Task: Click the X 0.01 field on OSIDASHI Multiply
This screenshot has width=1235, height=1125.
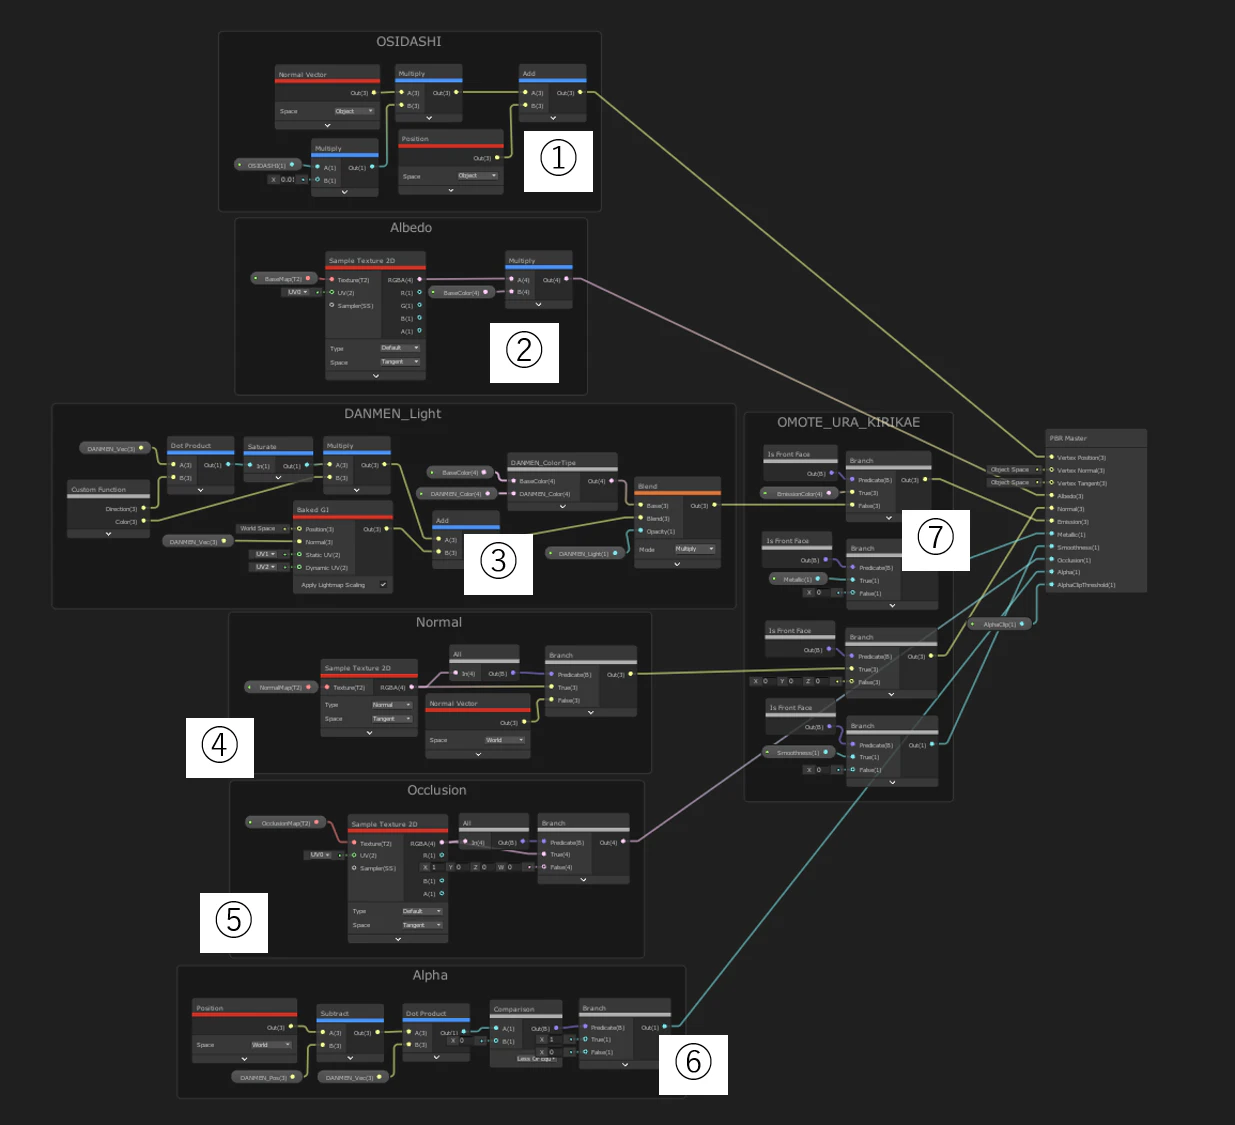Action: 288,180
